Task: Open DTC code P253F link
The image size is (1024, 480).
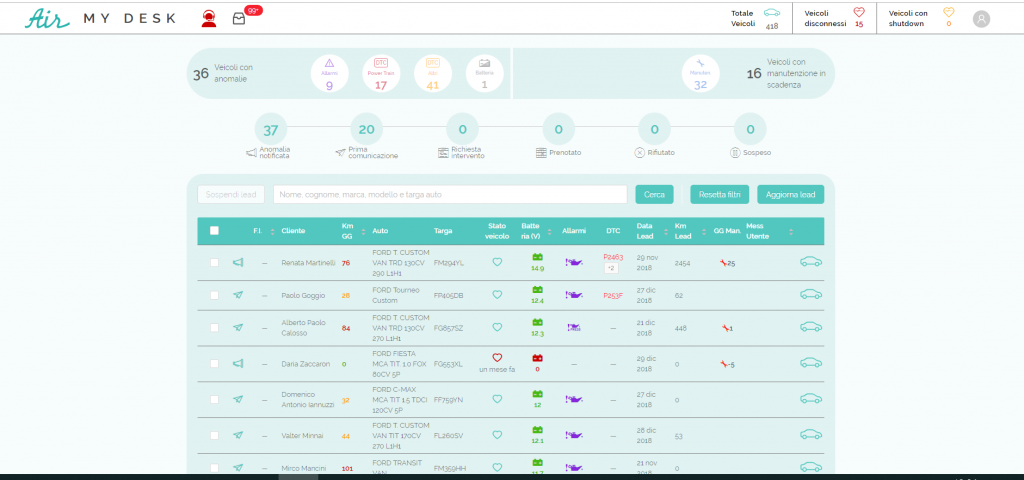Action: tap(613, 295)
